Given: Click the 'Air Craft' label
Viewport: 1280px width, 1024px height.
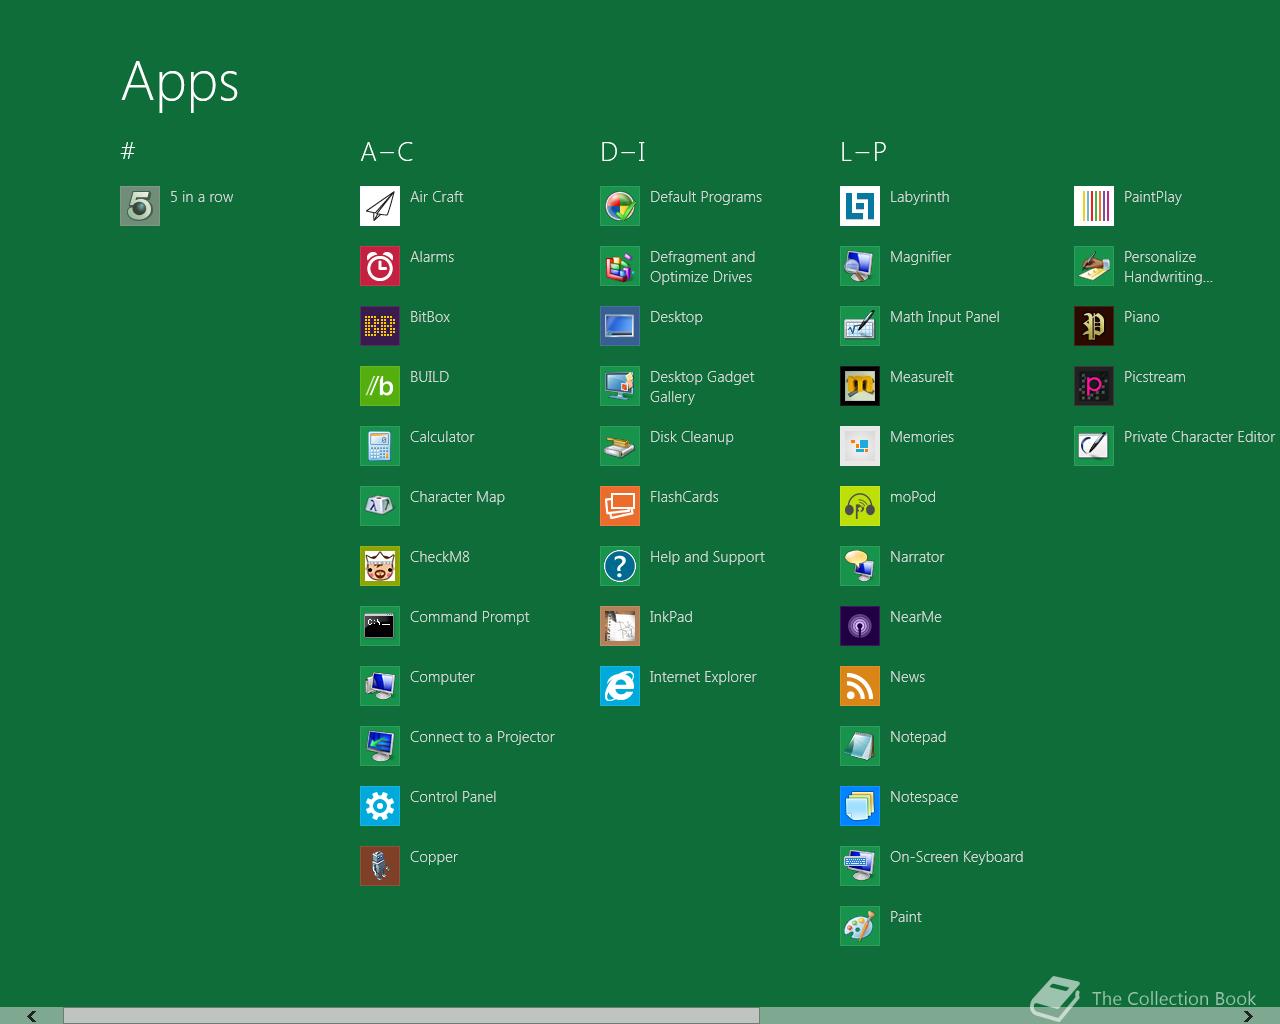Looking at the screenshot, I should point(436,197).
